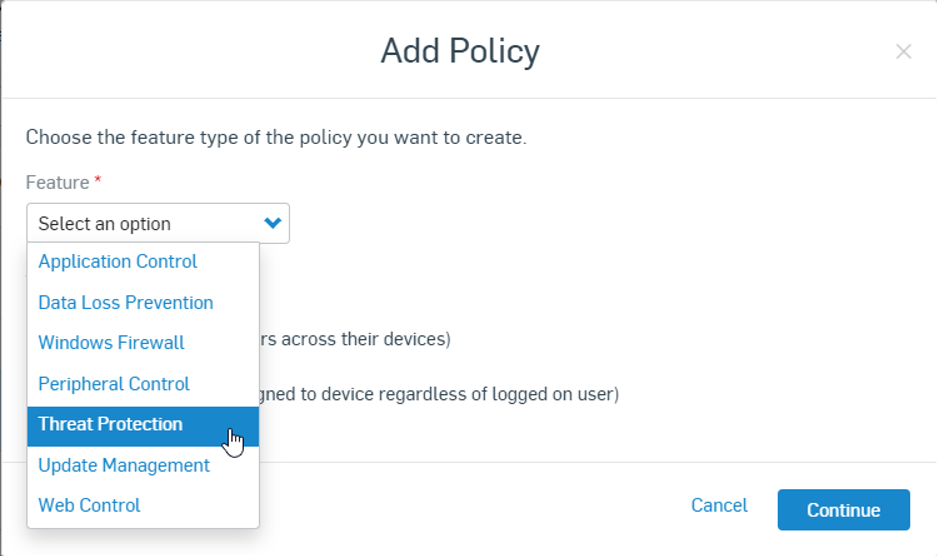Select Application Control from the feature list

coord(118,262)
